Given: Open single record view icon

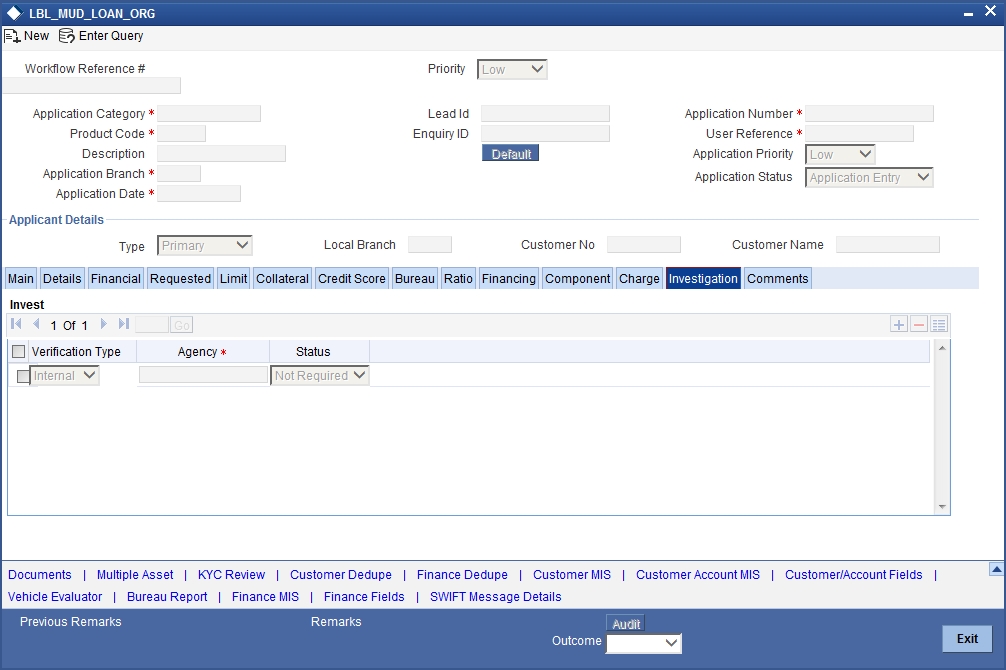Looking at the screenshot, I should pos(939,325).
